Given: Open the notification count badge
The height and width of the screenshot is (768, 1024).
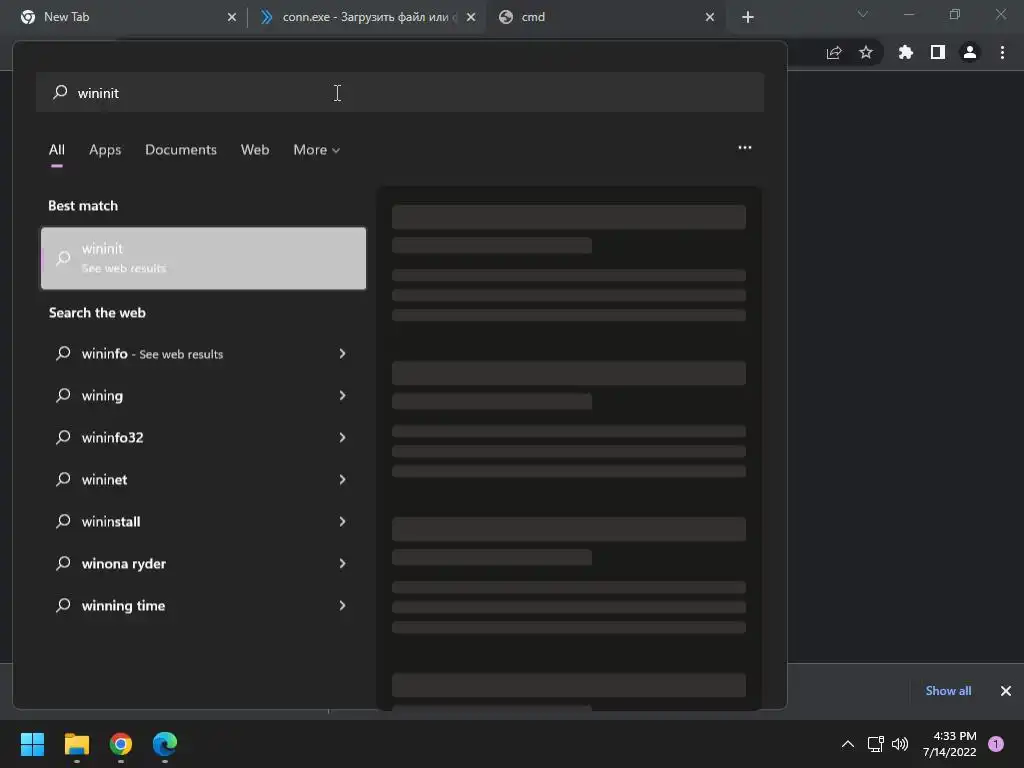Looking at the screenshot, I should click(996, 744).
